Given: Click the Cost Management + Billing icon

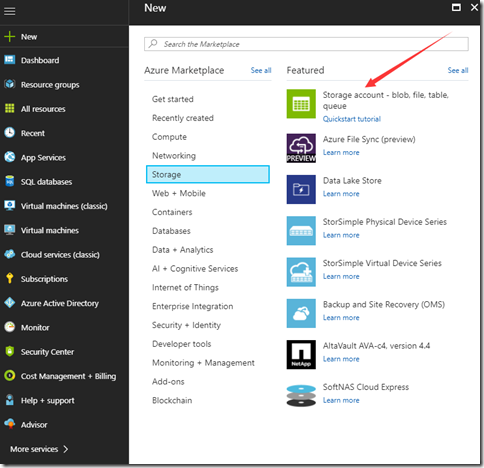Looking at the screenshot, I should tap(10, 375).
